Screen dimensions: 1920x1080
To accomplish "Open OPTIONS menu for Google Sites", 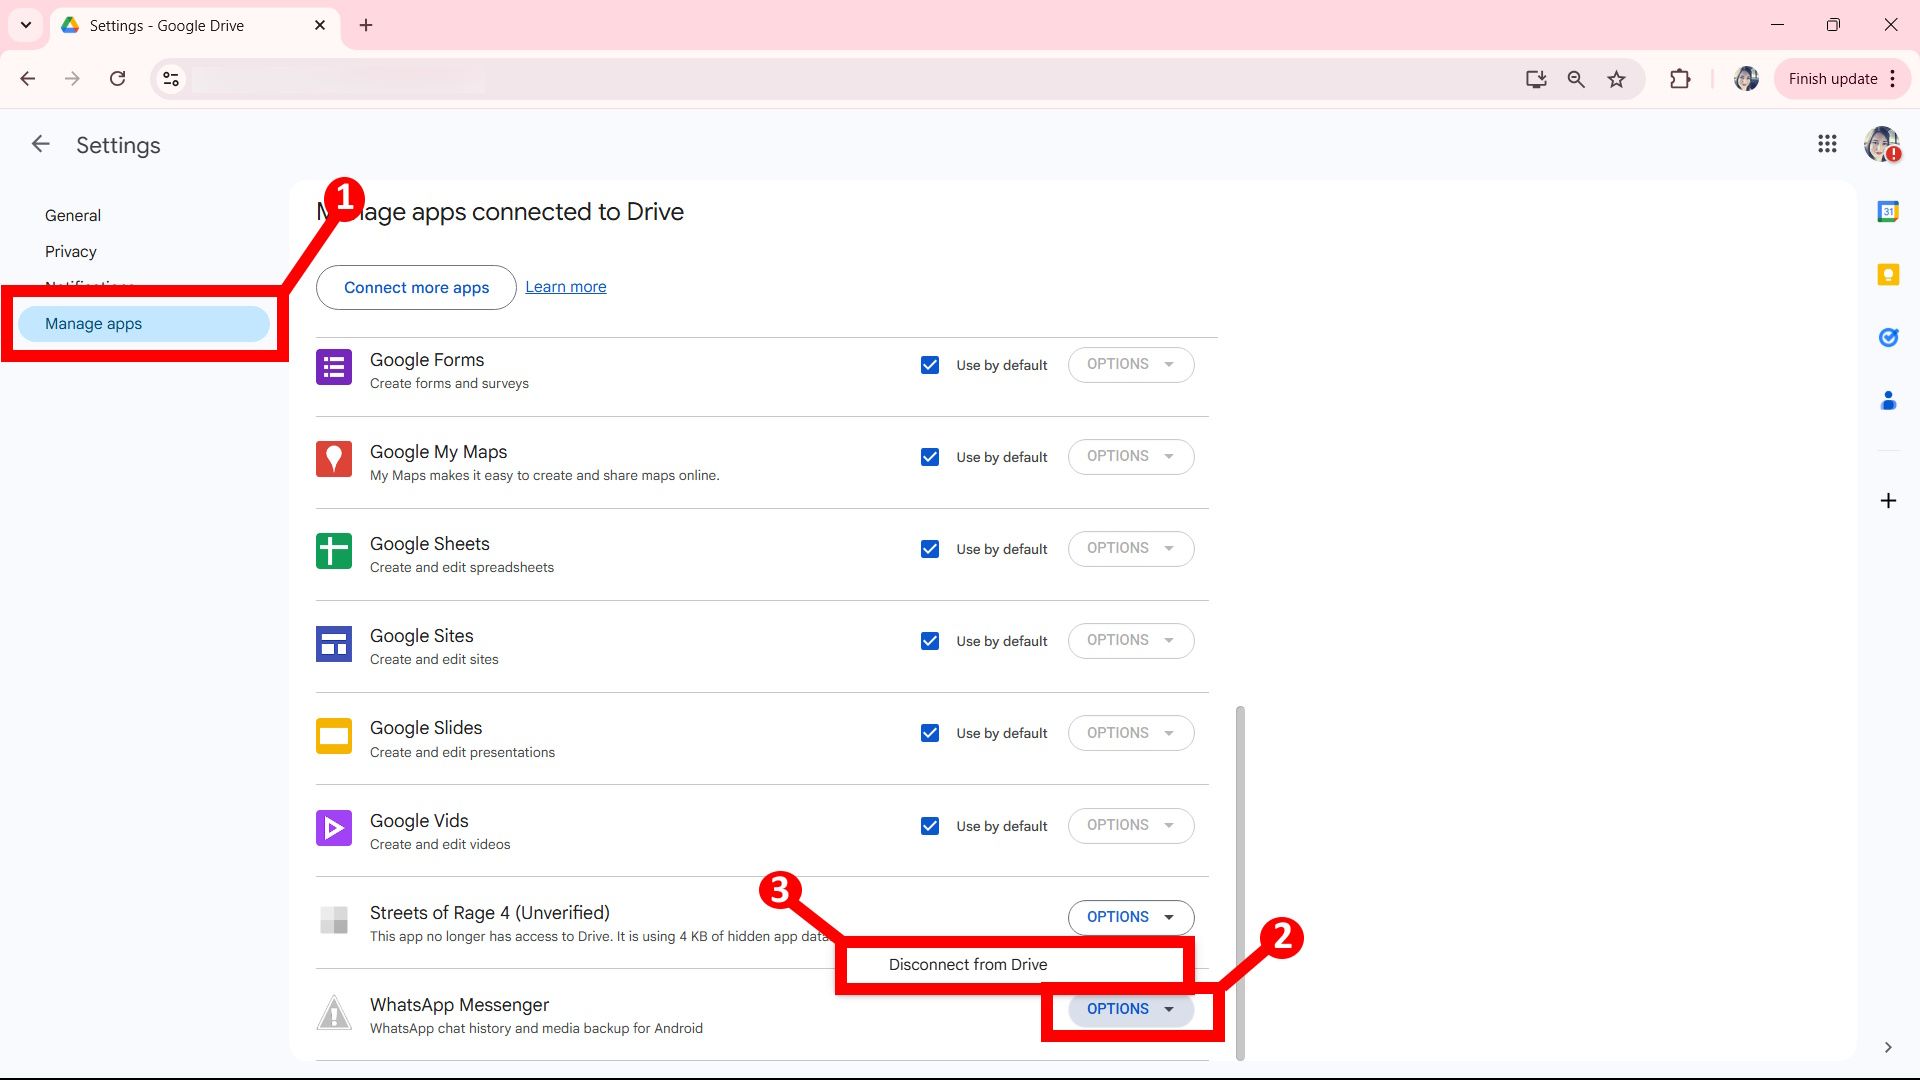I will click(1129, 640).
